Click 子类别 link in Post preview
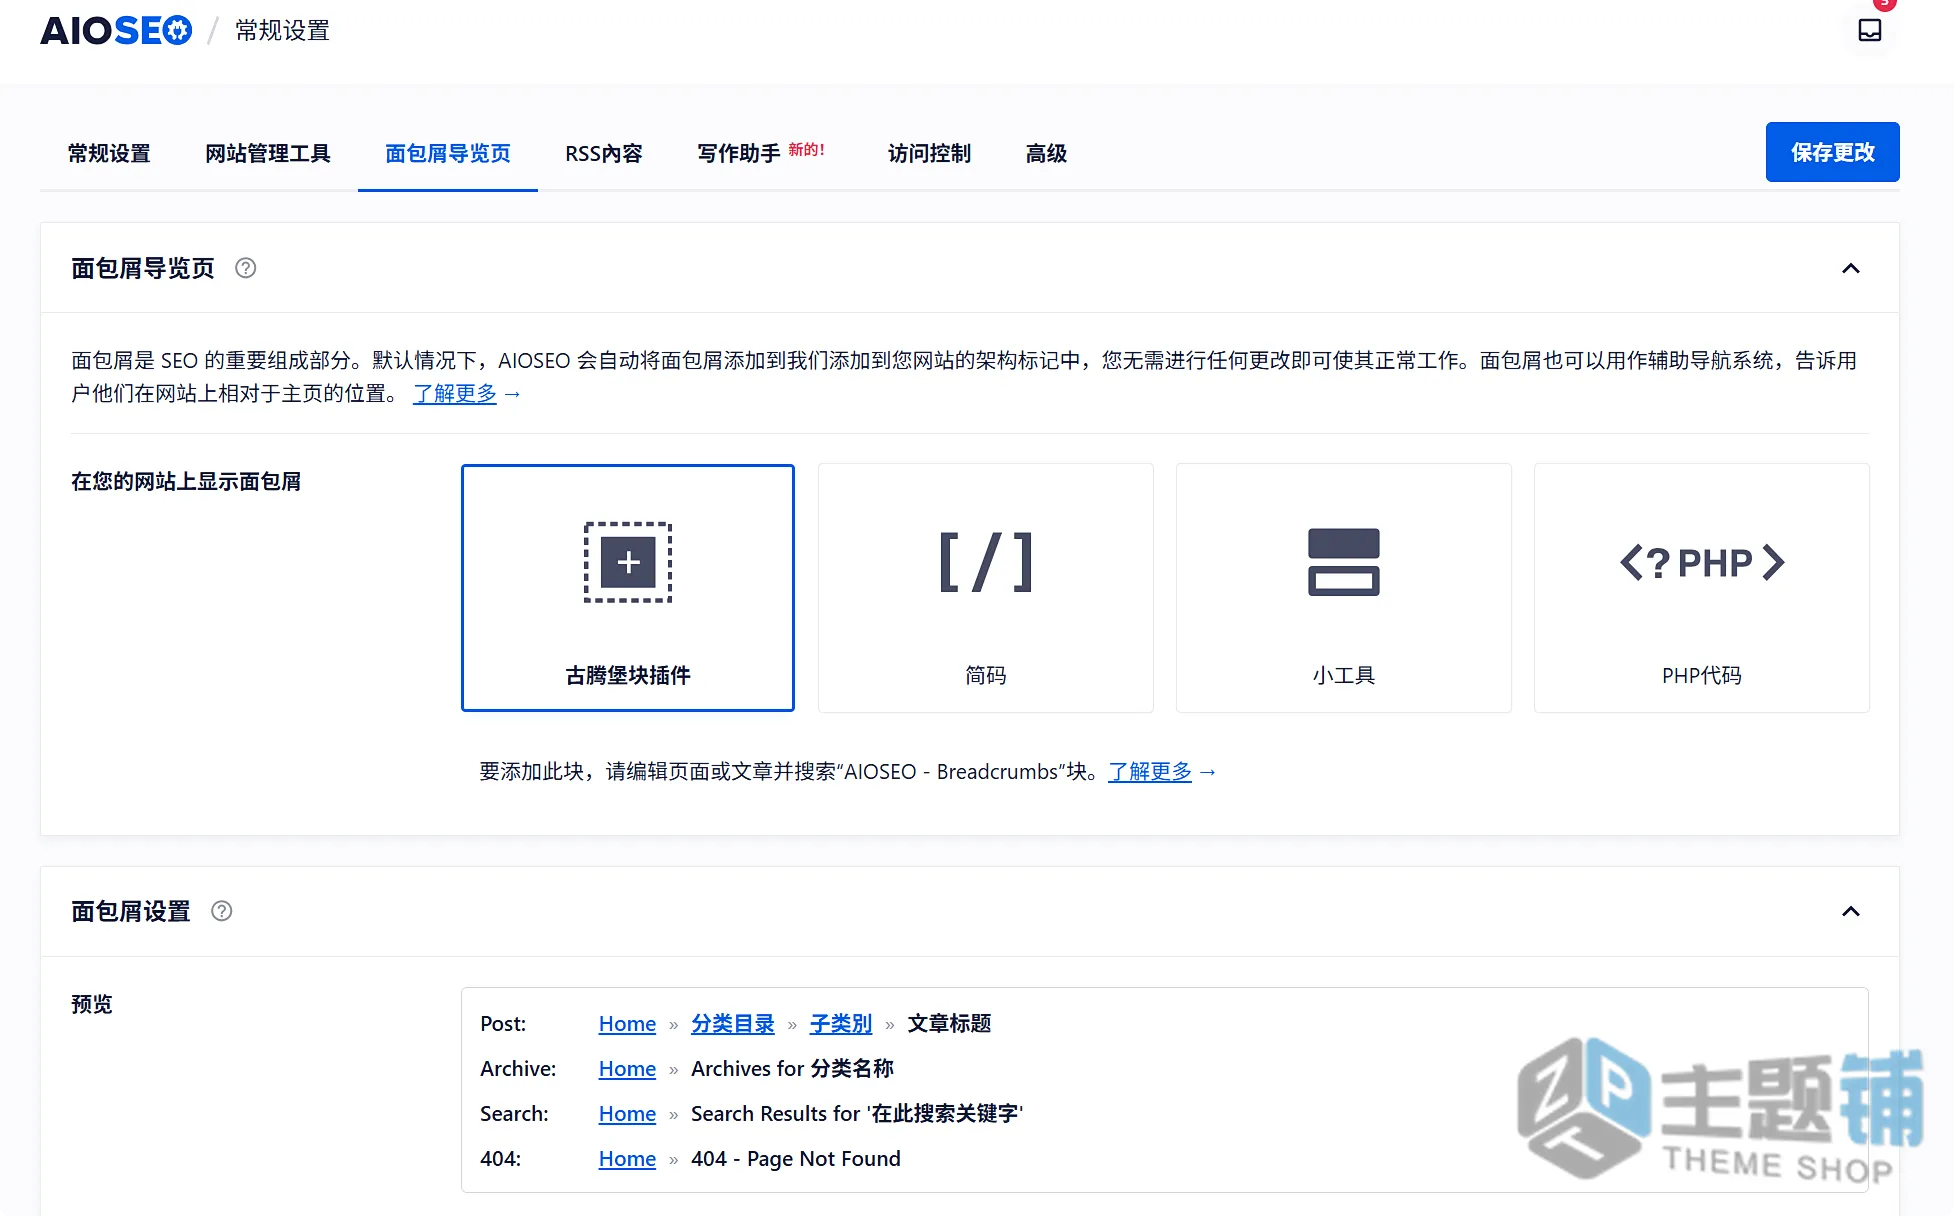Viewport: 1954px width, 1216px height. point(841,1023)
